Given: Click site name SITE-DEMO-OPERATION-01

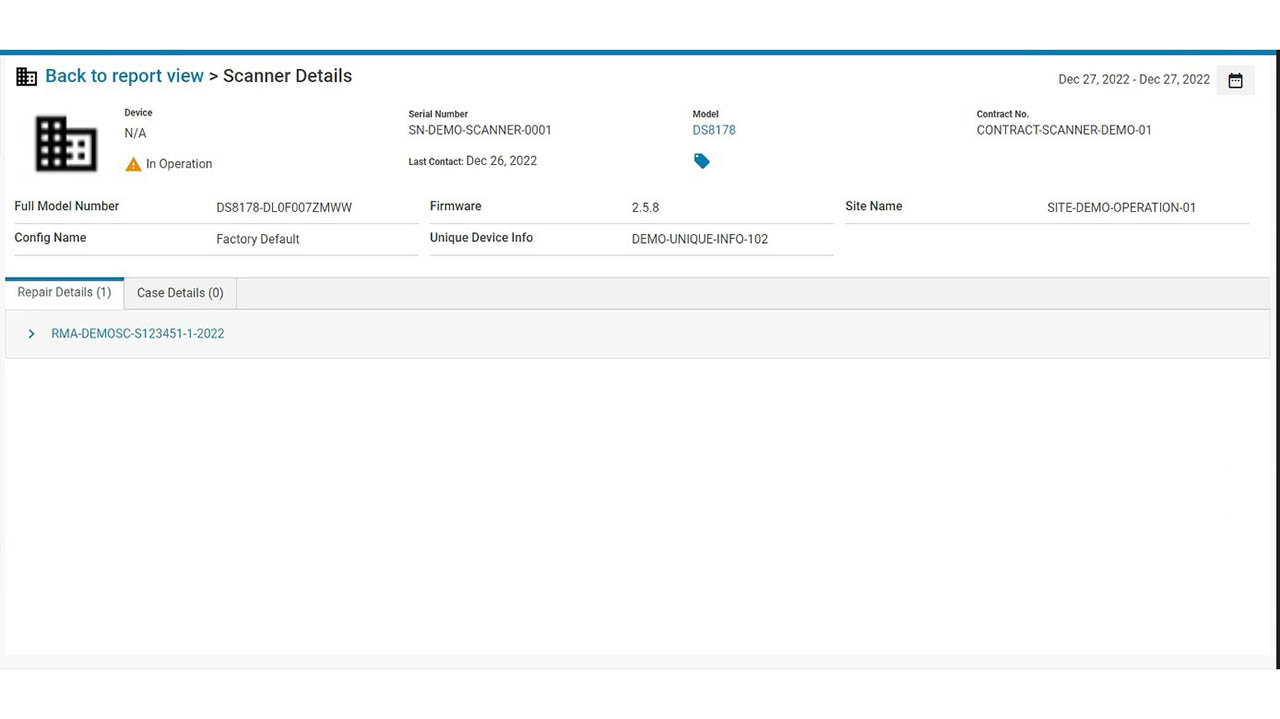Looking at the screenshot, I should [x=1121, y=208].
